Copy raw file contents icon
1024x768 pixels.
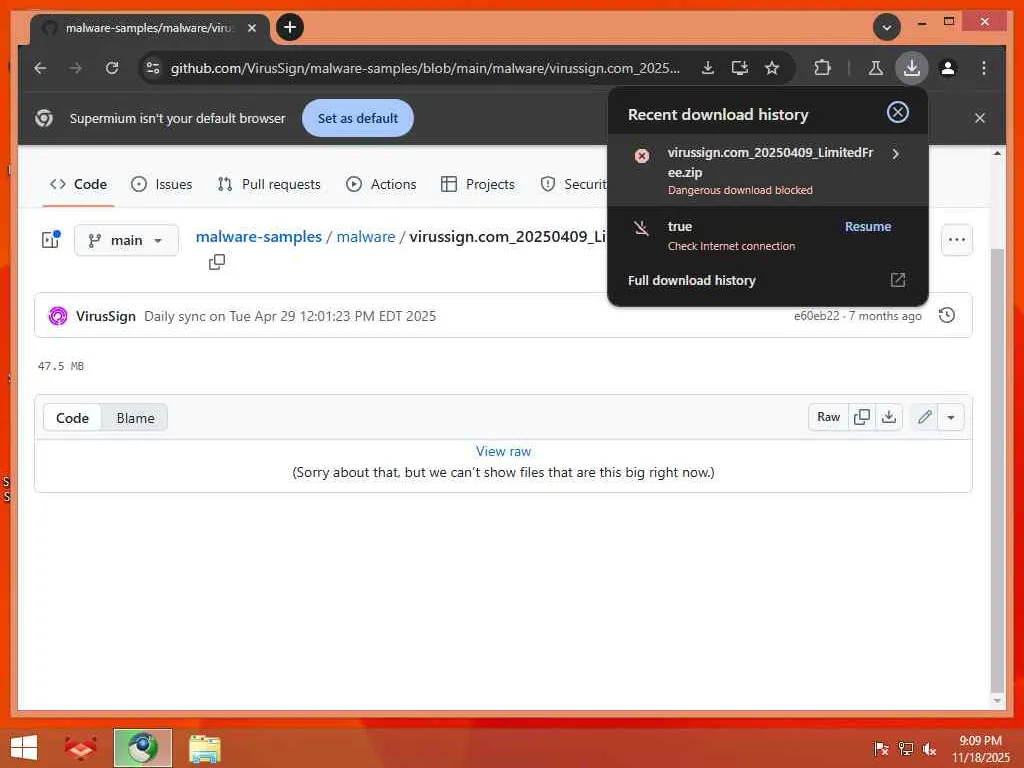(861, 417)
